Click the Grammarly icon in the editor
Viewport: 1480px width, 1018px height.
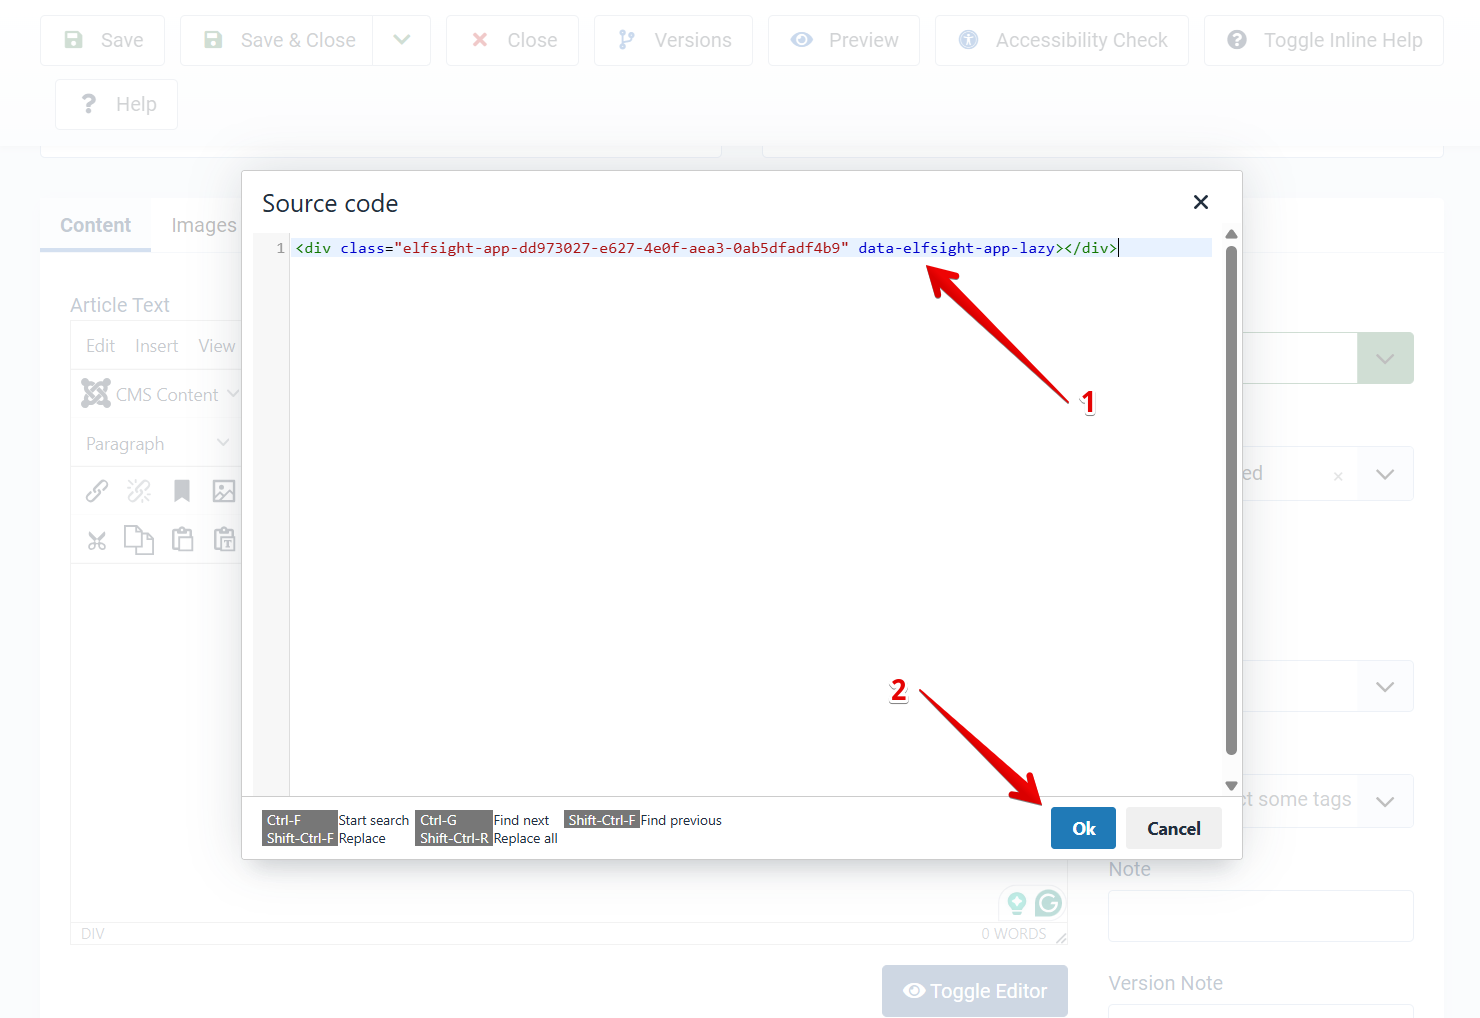tap(1048, 903)
